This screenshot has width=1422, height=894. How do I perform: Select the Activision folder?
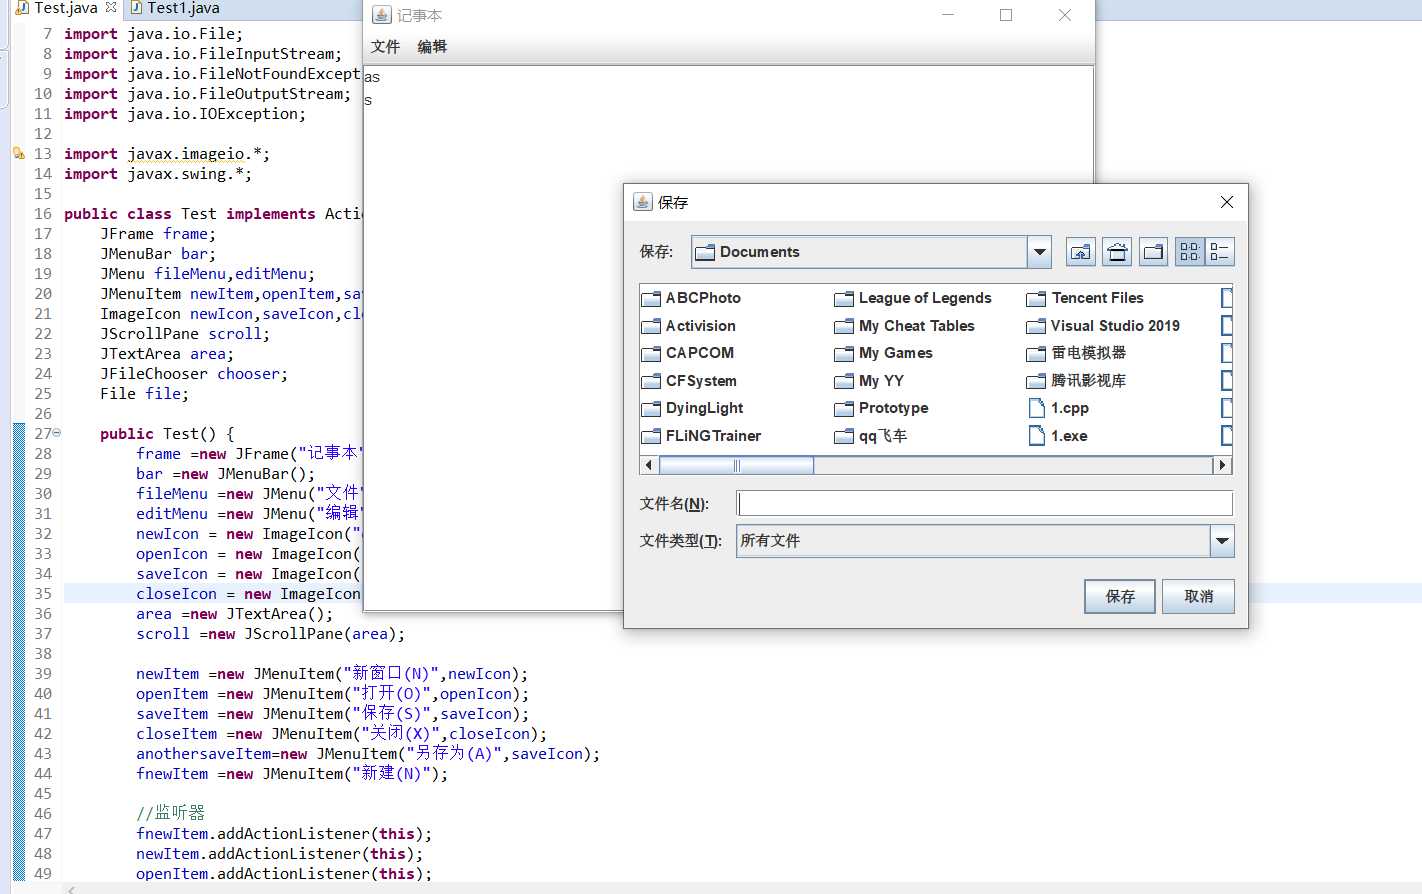pos(688,326)
